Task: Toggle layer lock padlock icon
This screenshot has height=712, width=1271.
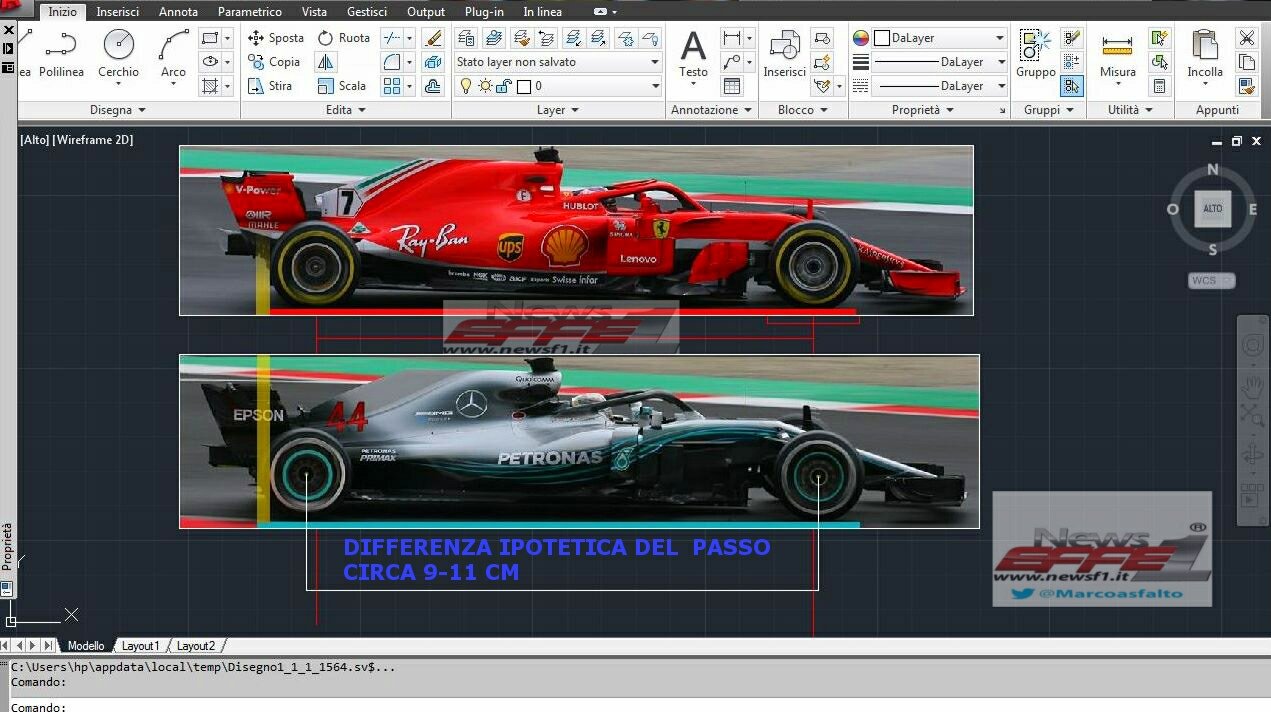Action: (x=504, y=86)
